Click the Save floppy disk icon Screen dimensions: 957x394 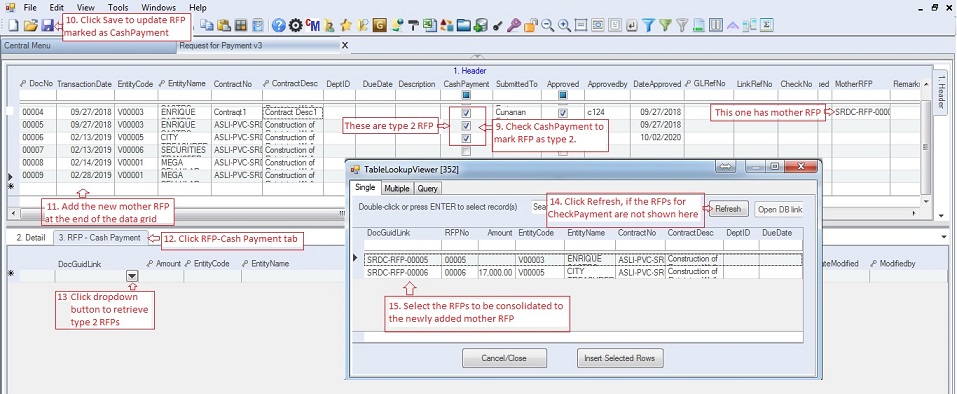tap(48, 25)
